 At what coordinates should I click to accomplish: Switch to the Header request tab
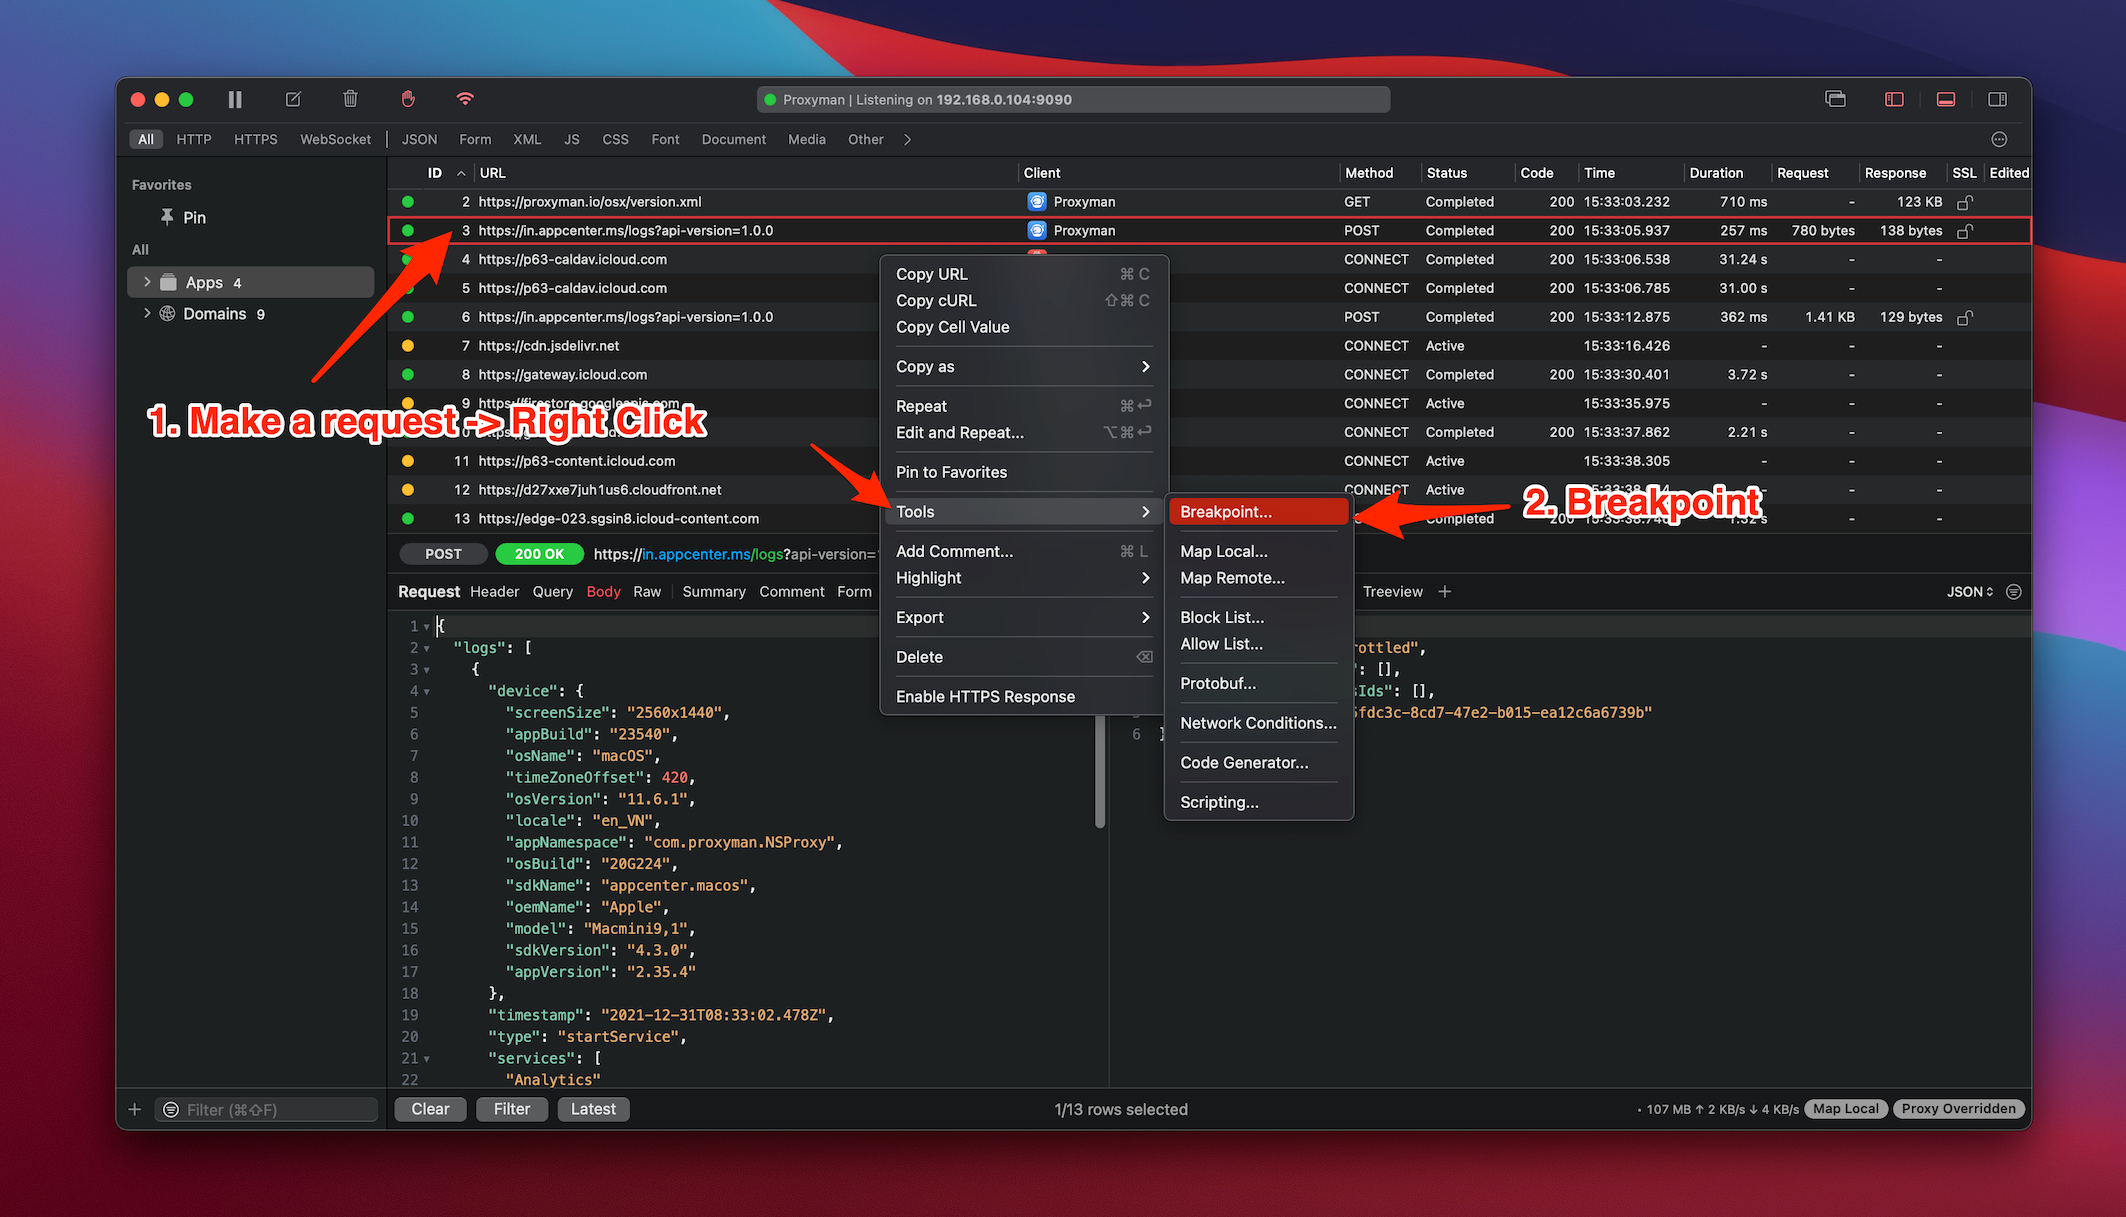point(494,592)
